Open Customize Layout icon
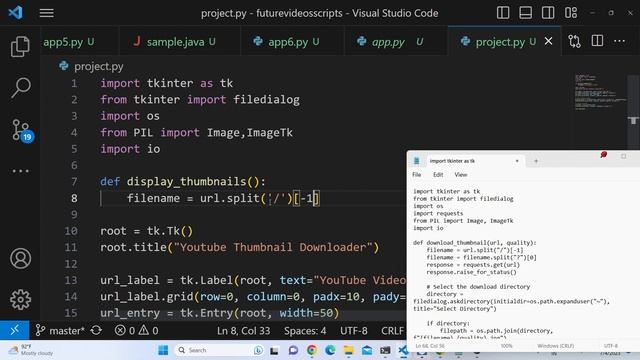 pyautogui.click(x=571, y=13)
